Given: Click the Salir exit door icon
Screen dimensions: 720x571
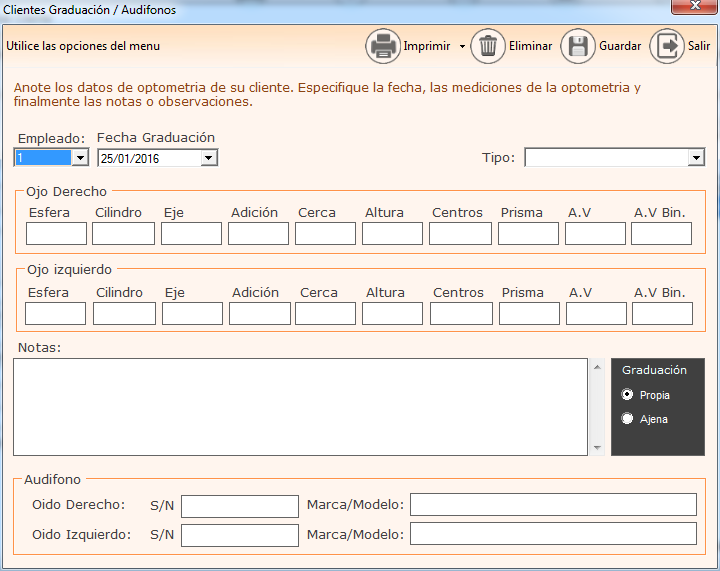Looking at the screenshot, I should click(x=667, y=46).
